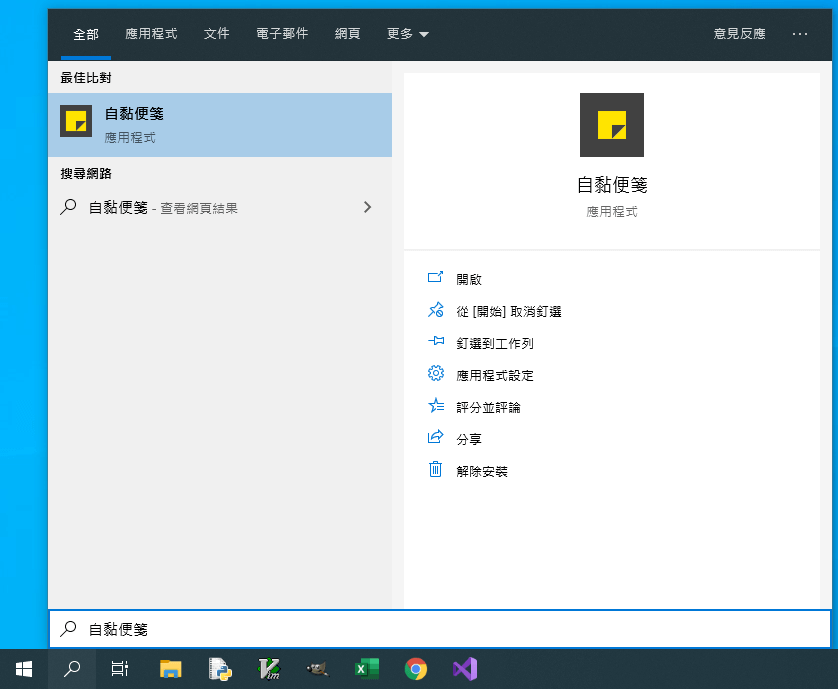Launch Visual Studio from the taskbar
The width and height of the screenshot is (838, 689).
click(x=465, y=669)
